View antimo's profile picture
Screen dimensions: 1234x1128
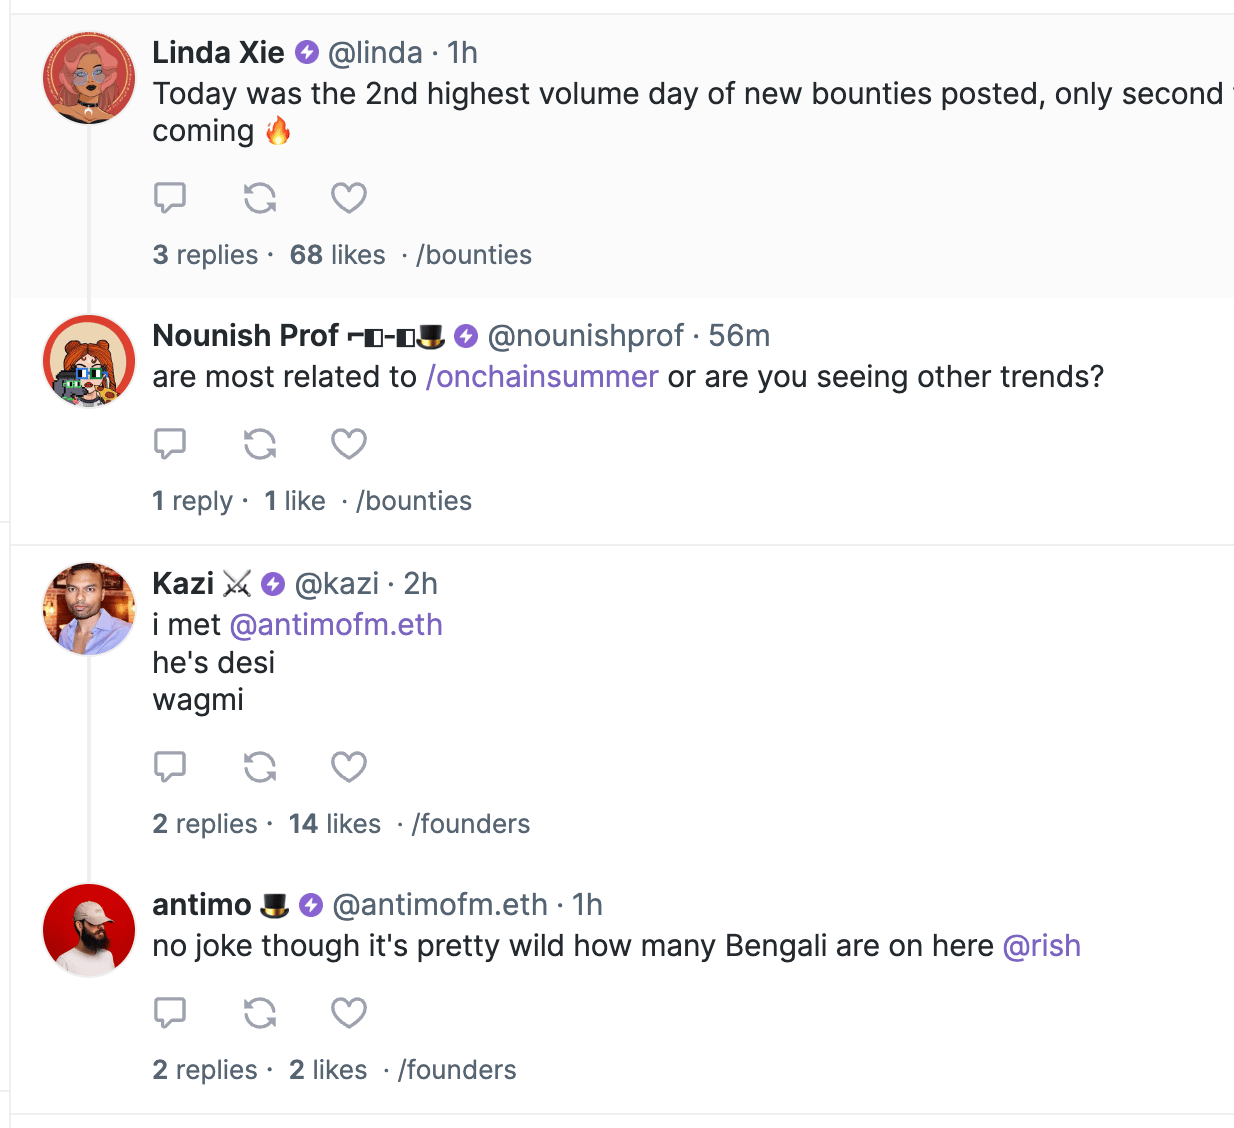[89, 930]
